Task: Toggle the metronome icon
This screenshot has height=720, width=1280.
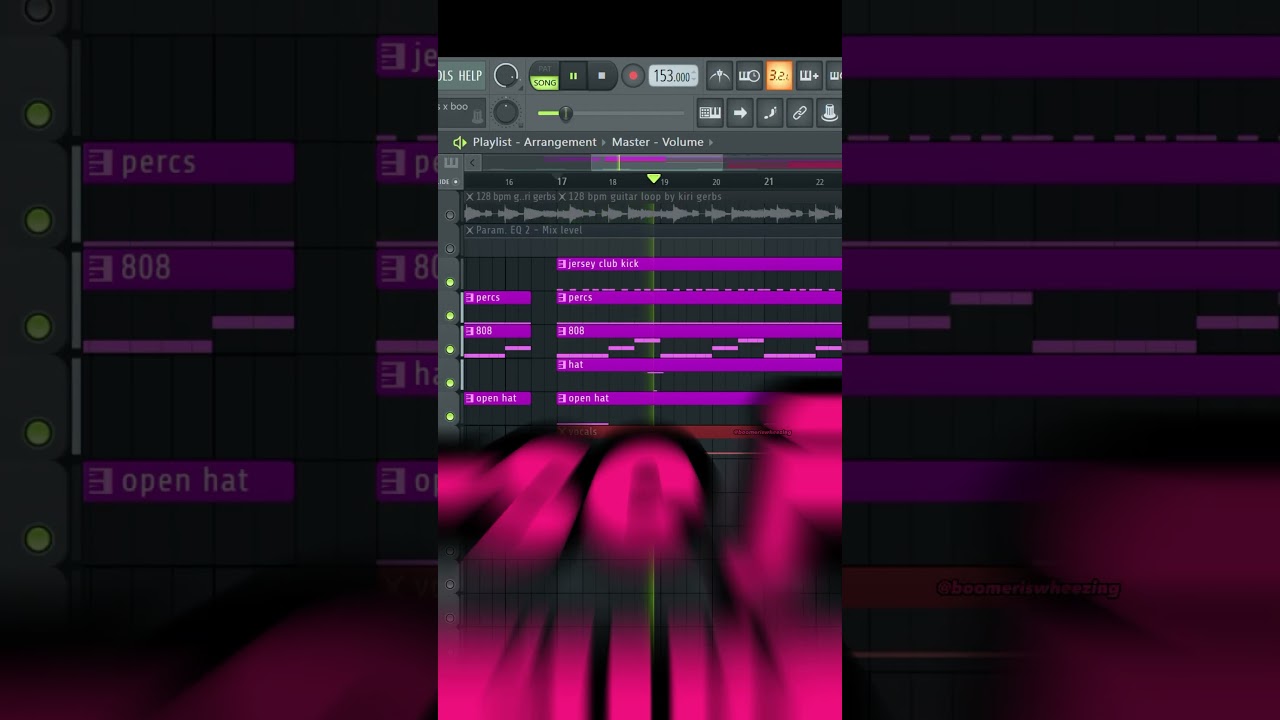Action: (719, 76)
